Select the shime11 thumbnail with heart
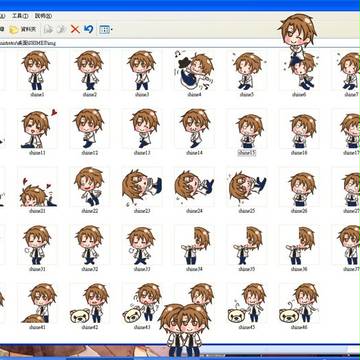This screenshot has height=360, width=360. 37,129
